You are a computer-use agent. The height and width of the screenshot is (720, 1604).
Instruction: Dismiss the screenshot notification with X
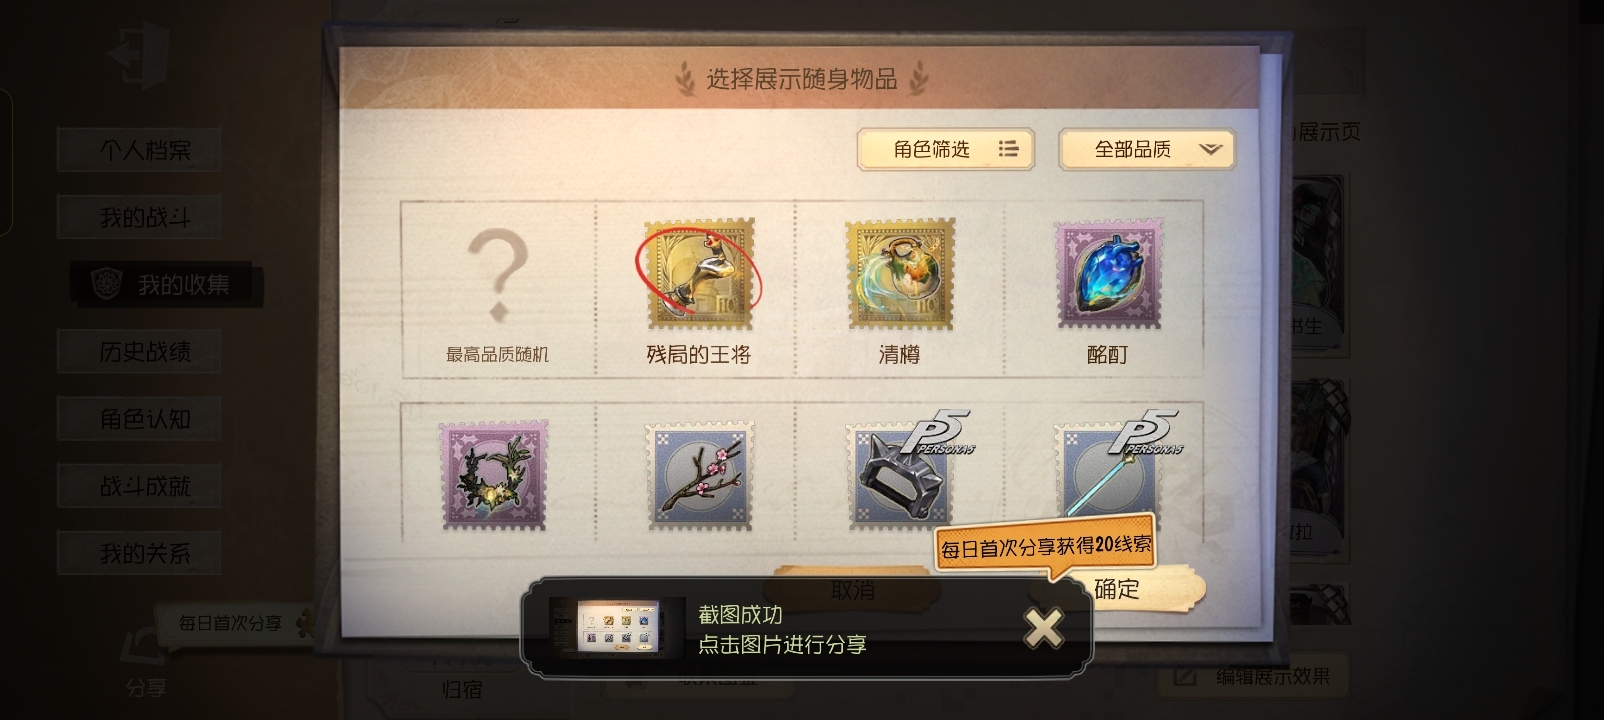(x=1043, y=628)
